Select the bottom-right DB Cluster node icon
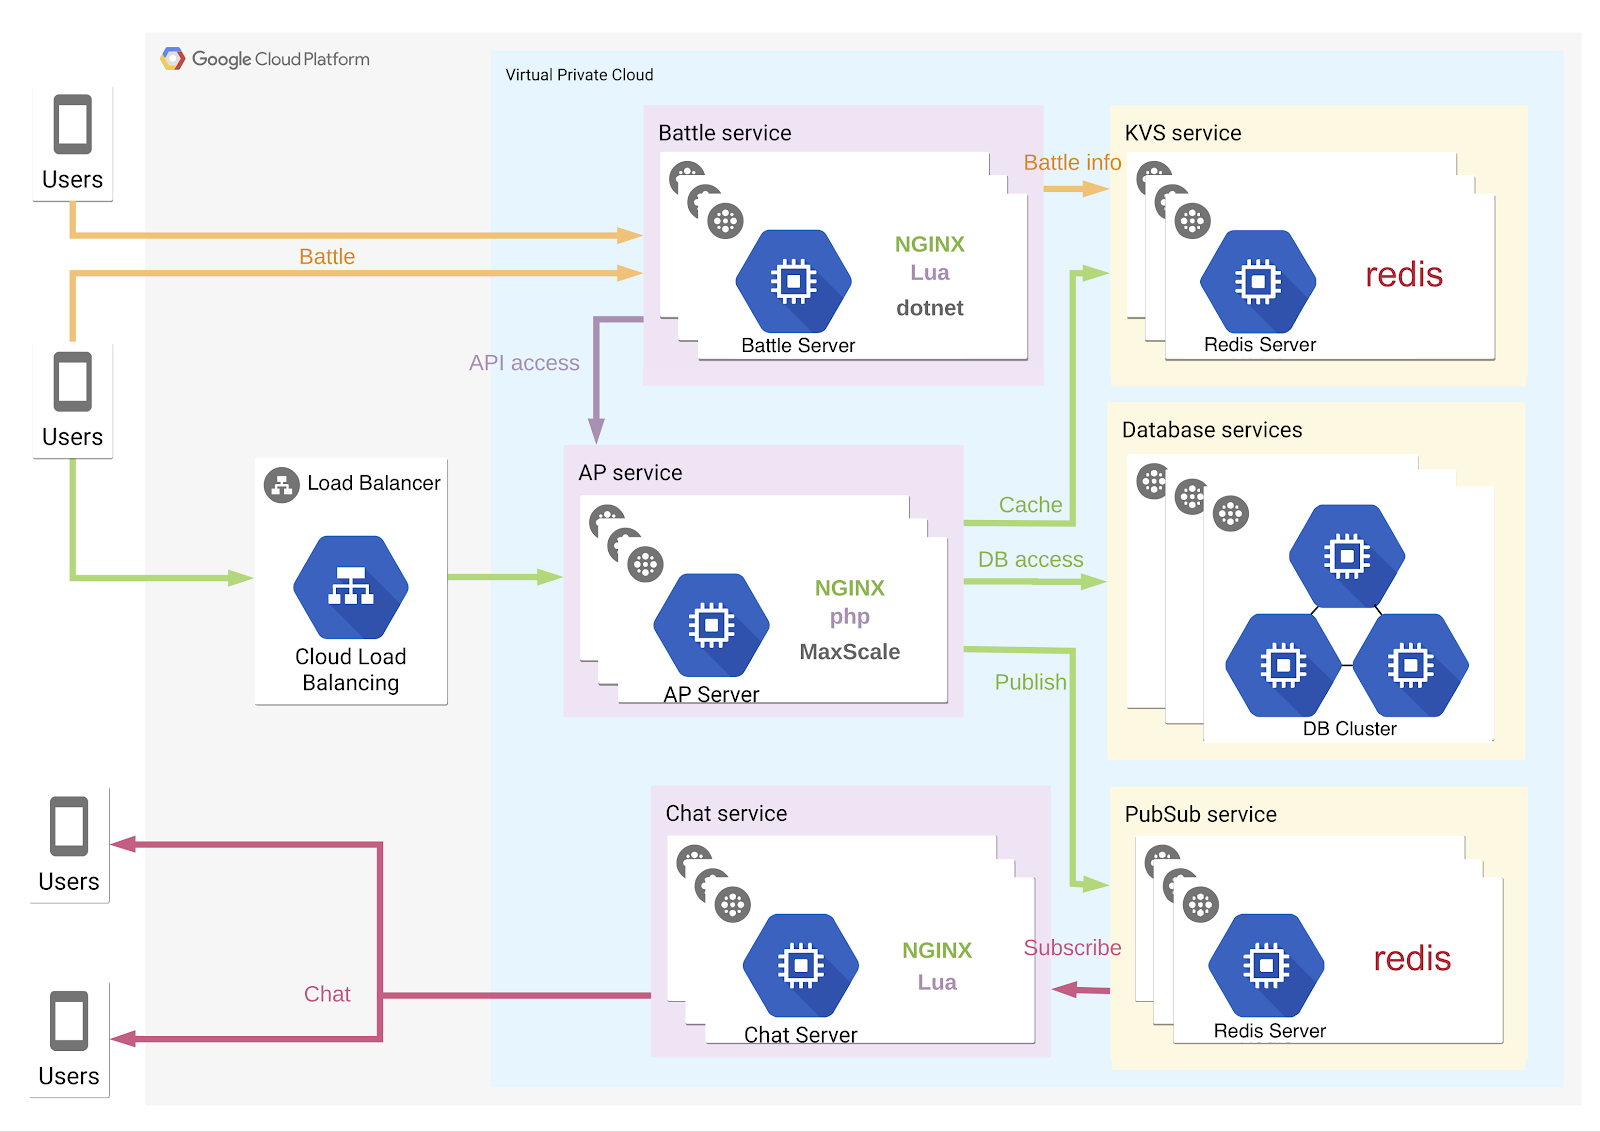The height and width of the screenshot is (1132, 1600). (1410, 665)
